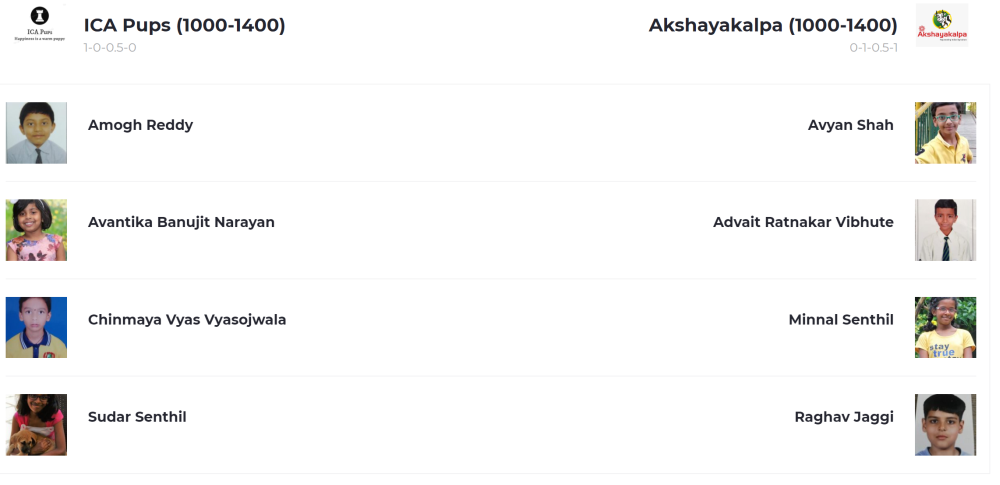Select player name Avantika Banujit Narayan

click(x=181, y=222)
